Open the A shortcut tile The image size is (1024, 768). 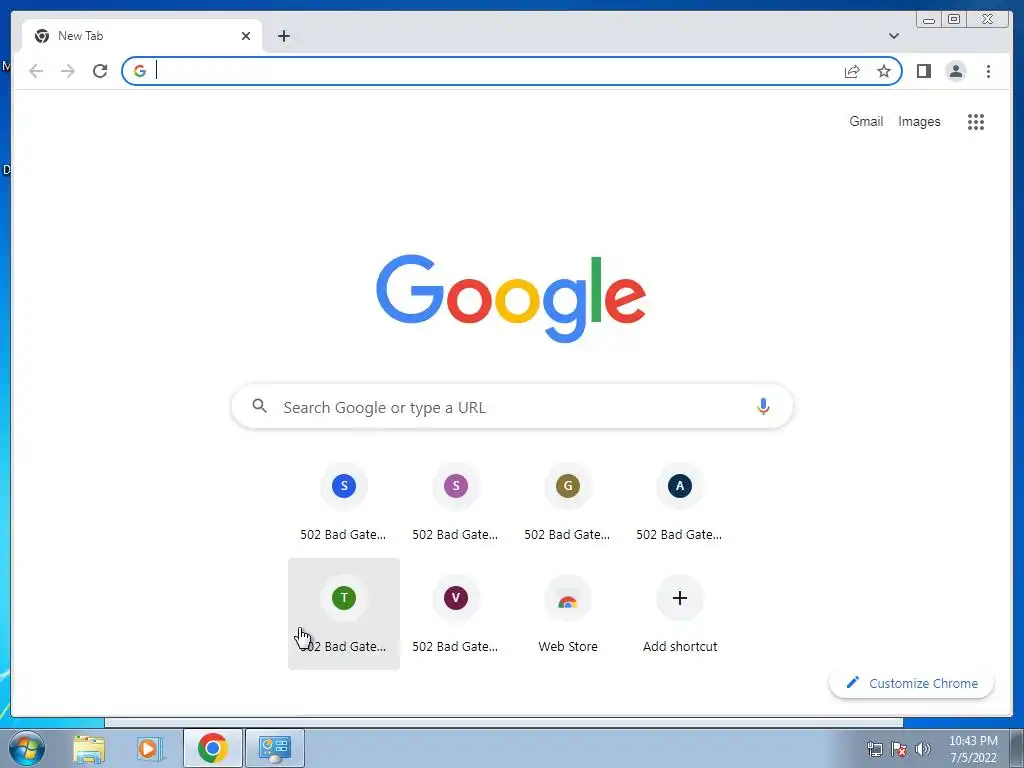pos(679,502)
